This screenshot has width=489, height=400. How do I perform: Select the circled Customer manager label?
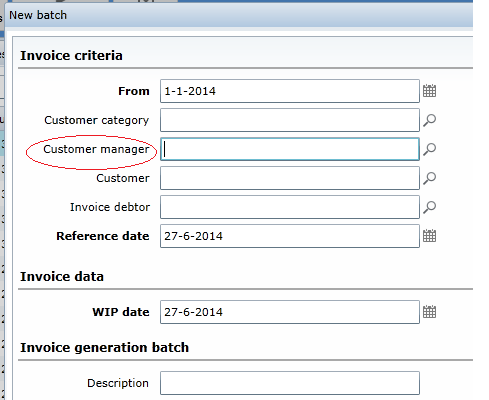[96, 149]
